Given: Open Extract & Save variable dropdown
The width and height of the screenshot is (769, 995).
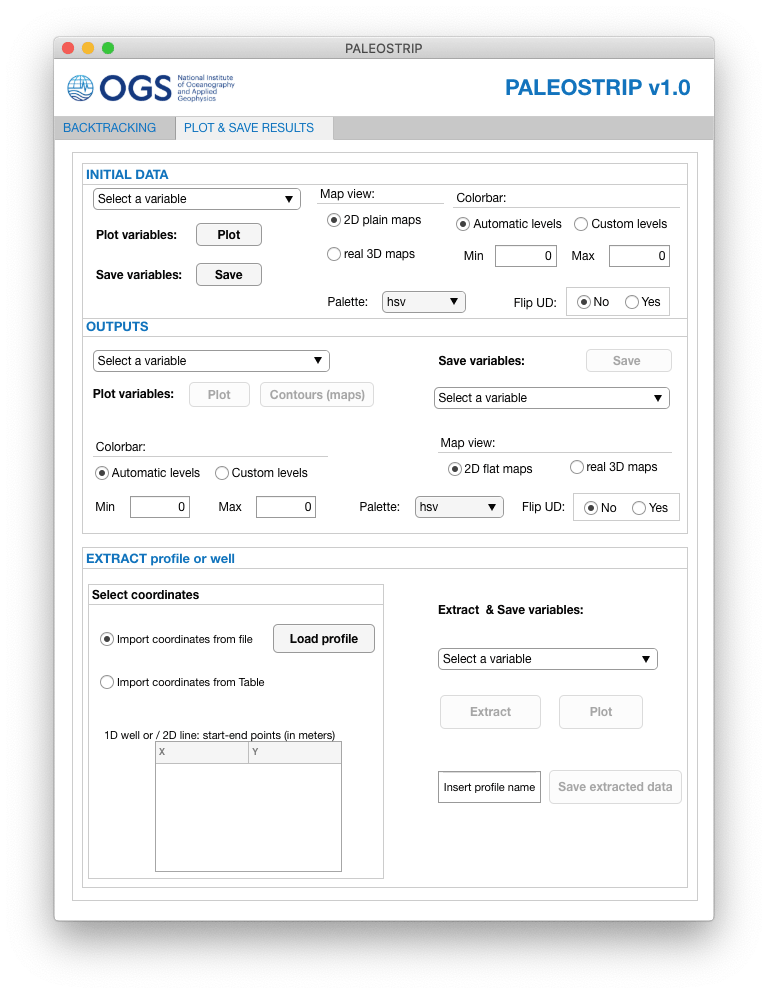Looking at the screenshot, I should 547,659.
